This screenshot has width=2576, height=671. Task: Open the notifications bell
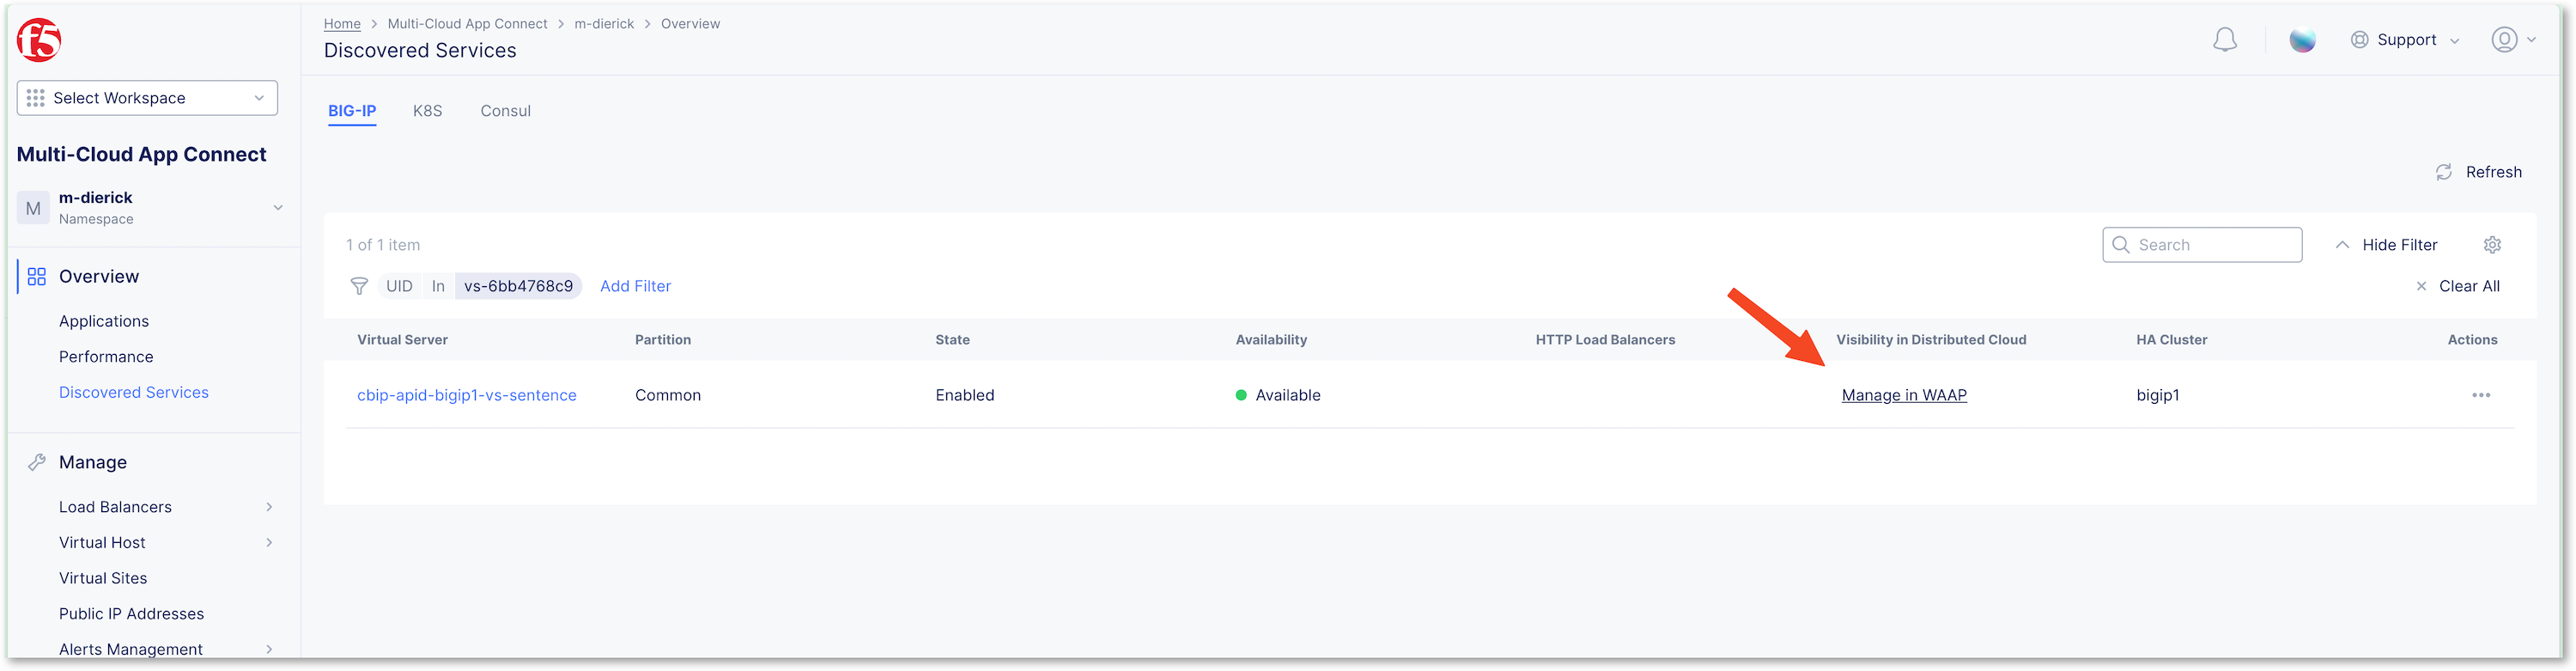[2224, 40]
